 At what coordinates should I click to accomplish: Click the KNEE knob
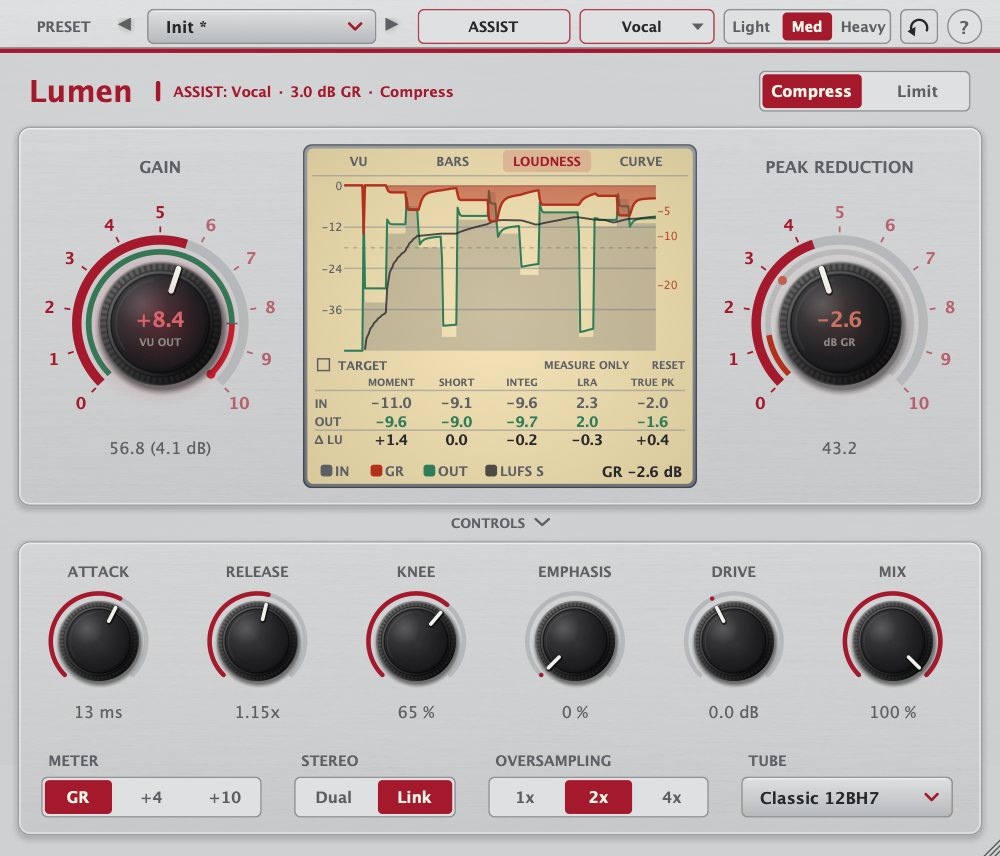tap(416, 640)
